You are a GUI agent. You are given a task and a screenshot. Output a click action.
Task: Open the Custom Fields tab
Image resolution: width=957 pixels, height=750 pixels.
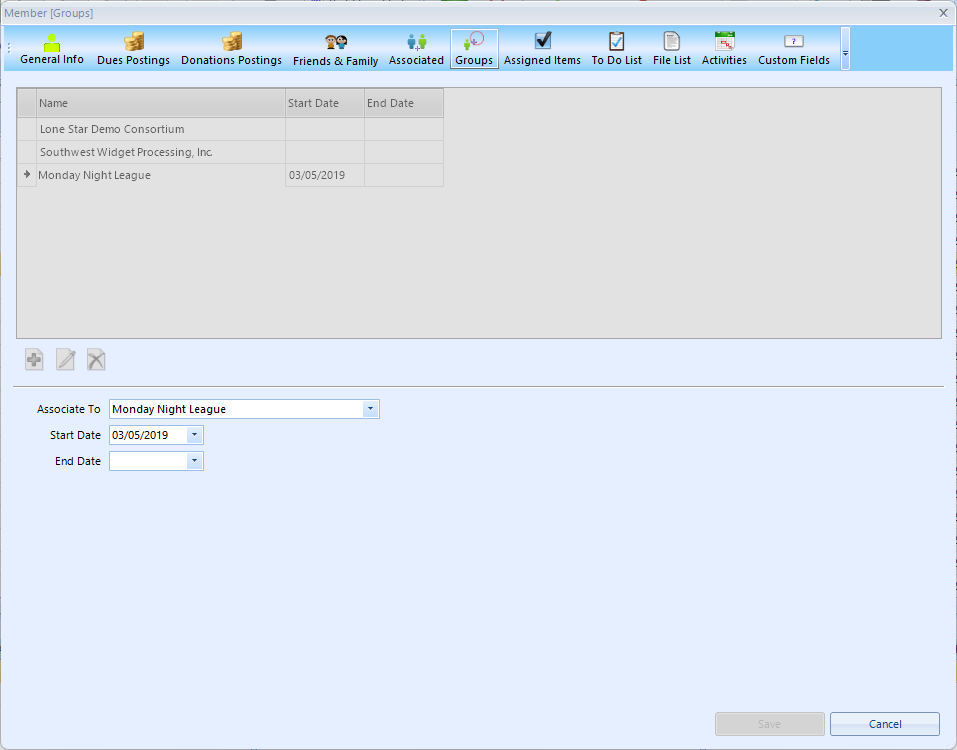click(x=793, y=49)
